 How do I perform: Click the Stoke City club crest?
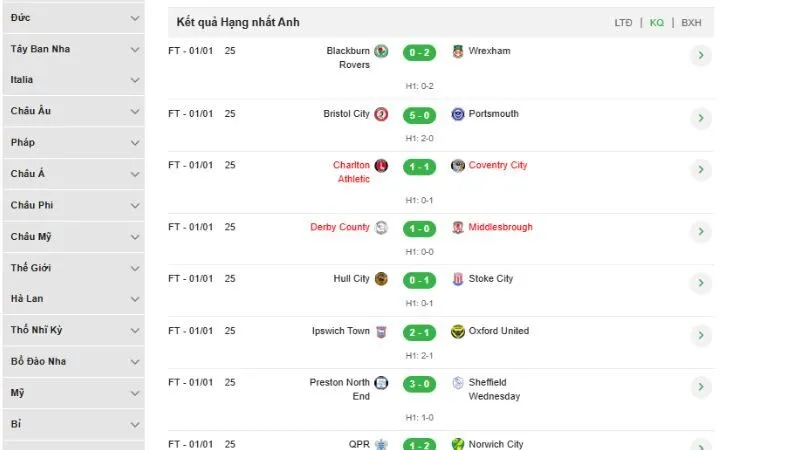coord(458,279)
